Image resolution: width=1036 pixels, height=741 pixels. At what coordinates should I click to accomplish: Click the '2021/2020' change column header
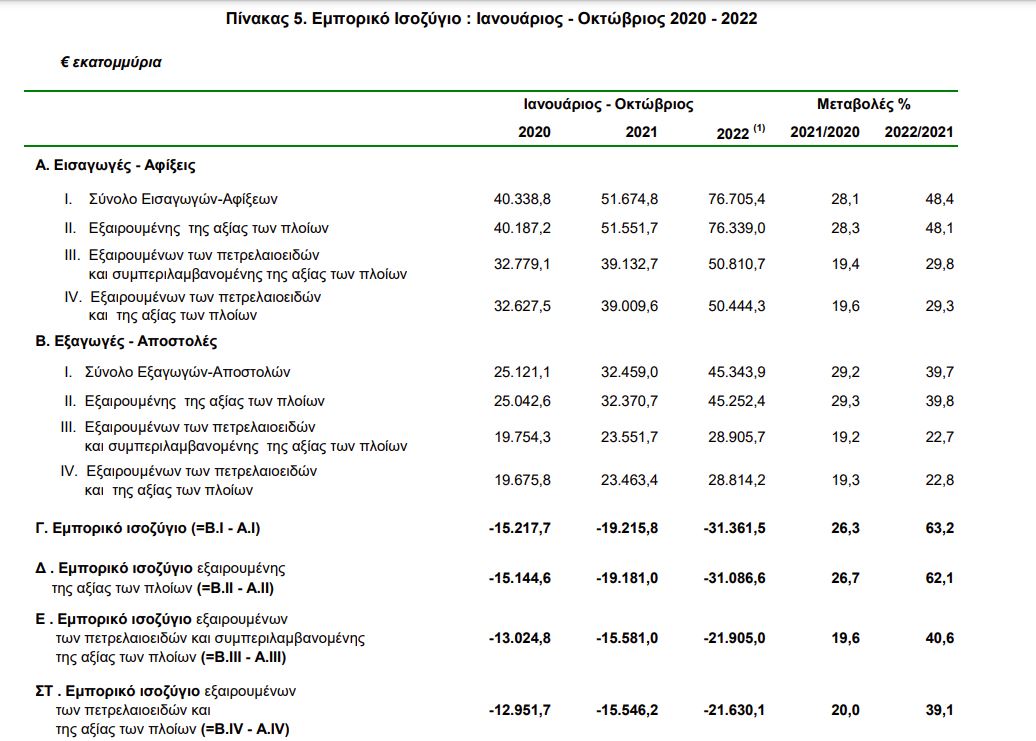point(825,132)
